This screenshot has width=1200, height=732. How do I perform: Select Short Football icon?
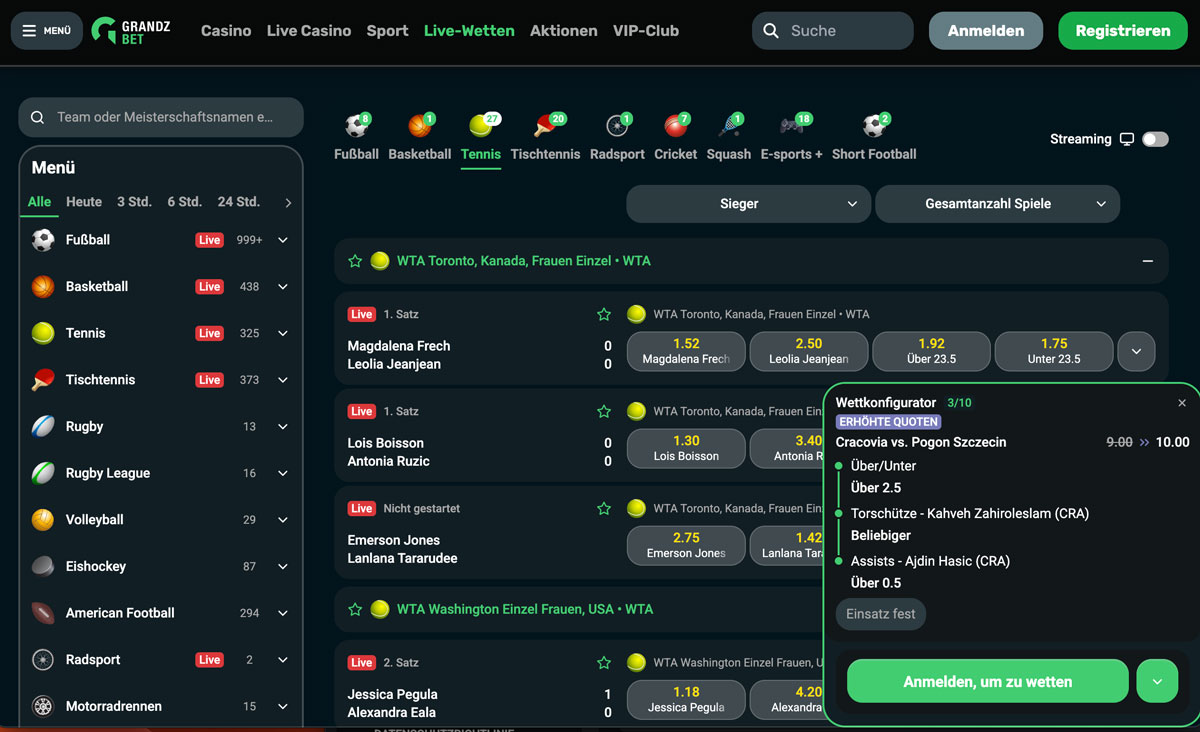pos(874,127)
